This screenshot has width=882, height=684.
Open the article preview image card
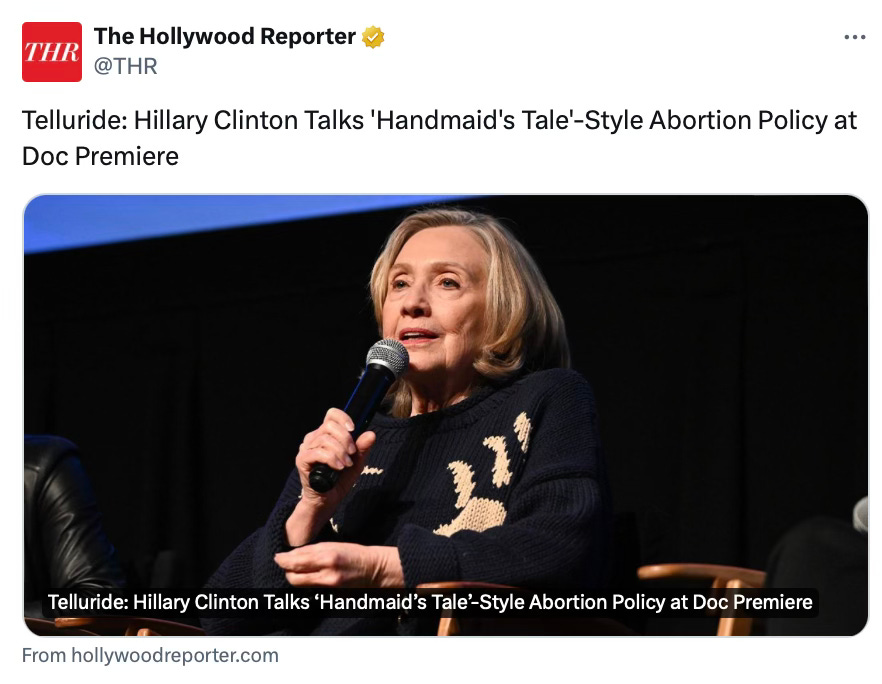coord(446,415)
